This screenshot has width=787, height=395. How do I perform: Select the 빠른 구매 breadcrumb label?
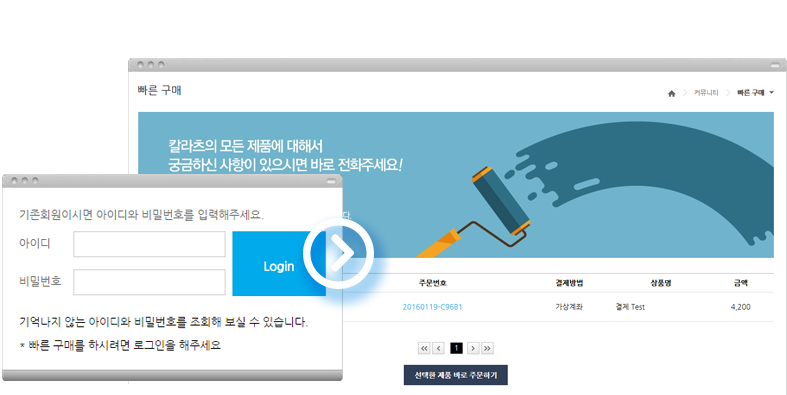750,93
